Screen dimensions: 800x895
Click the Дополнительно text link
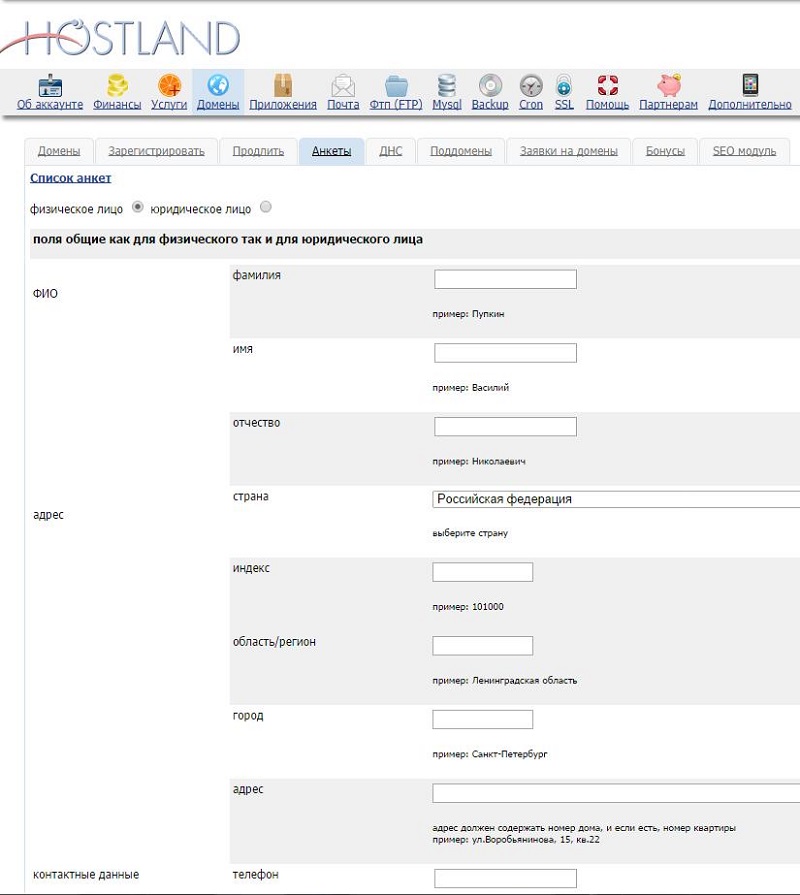(x=750, y=104)
